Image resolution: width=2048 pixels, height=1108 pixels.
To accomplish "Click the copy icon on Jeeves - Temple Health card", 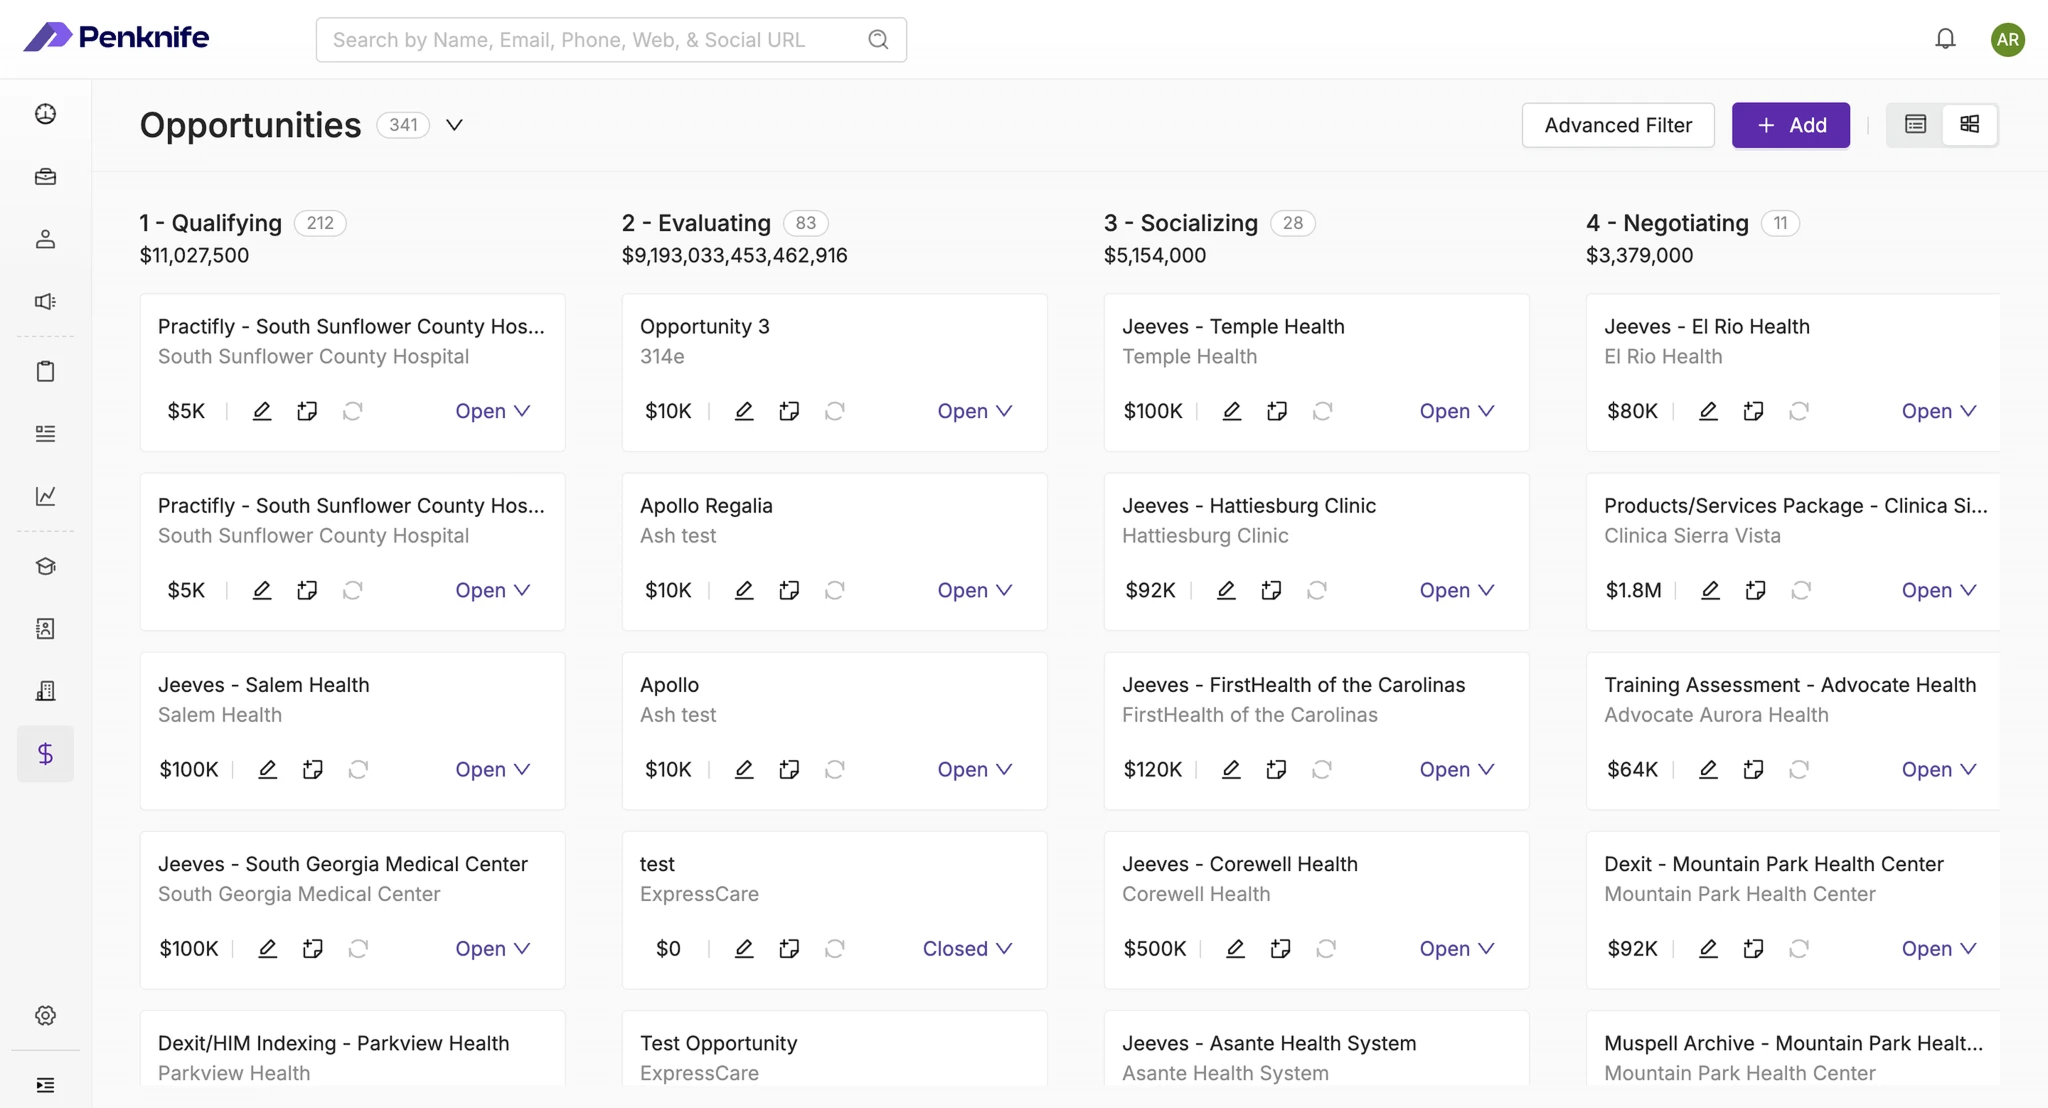I will click(x=1277, y=411).
